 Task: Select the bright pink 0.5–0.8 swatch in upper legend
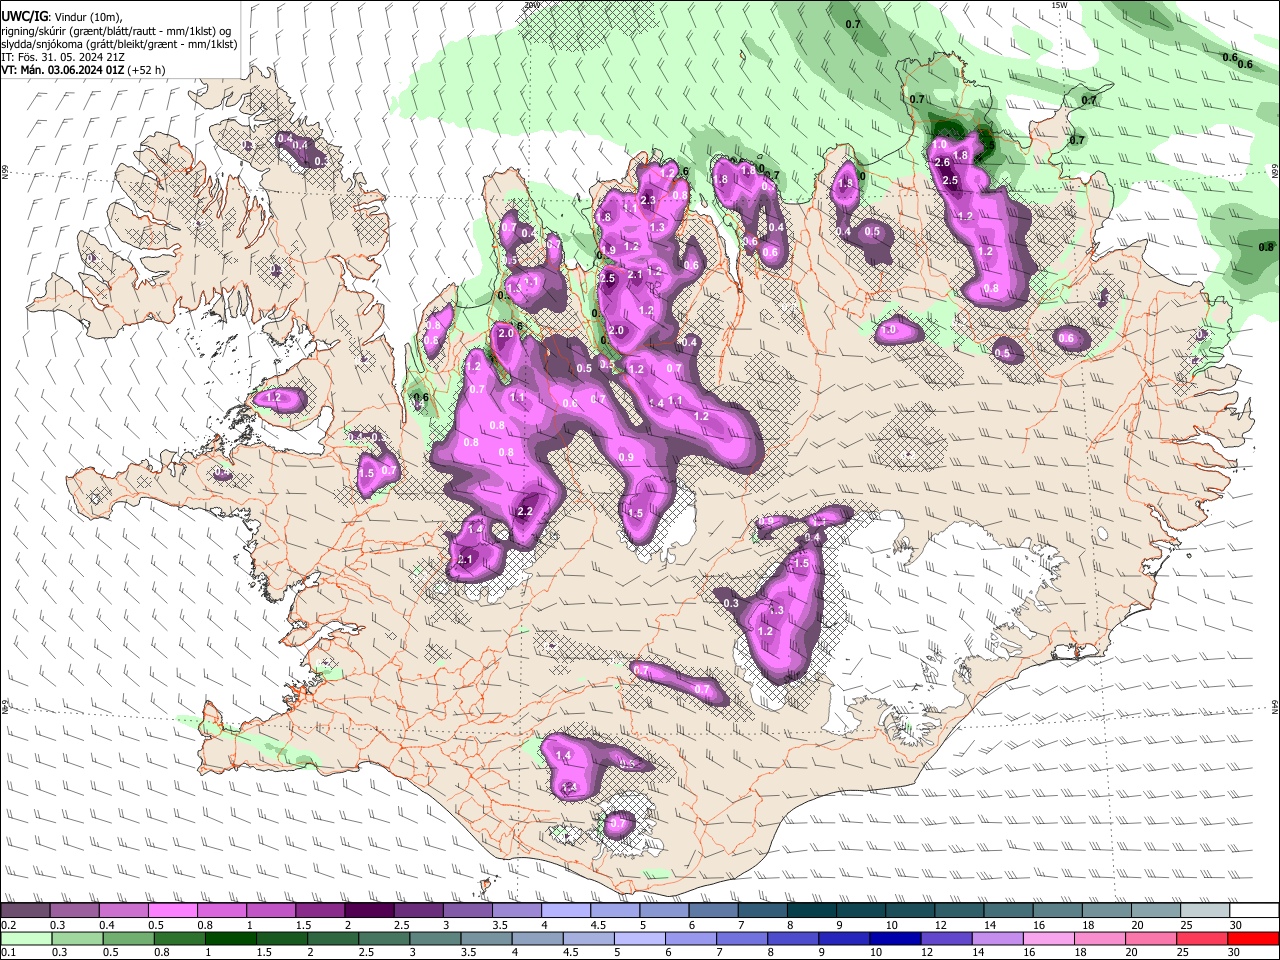pos(172,911)
